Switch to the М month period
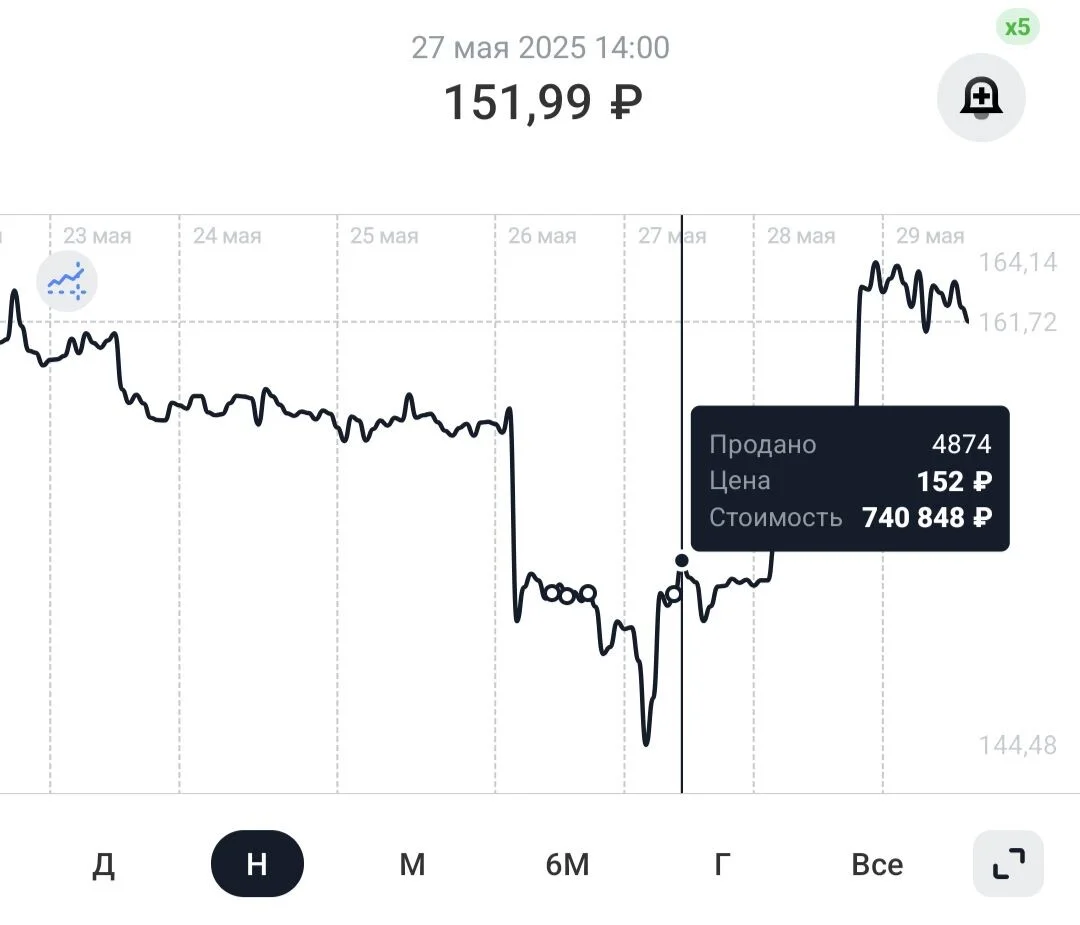The height and width of the screenshot is (925, 1080). coord(412,864)
